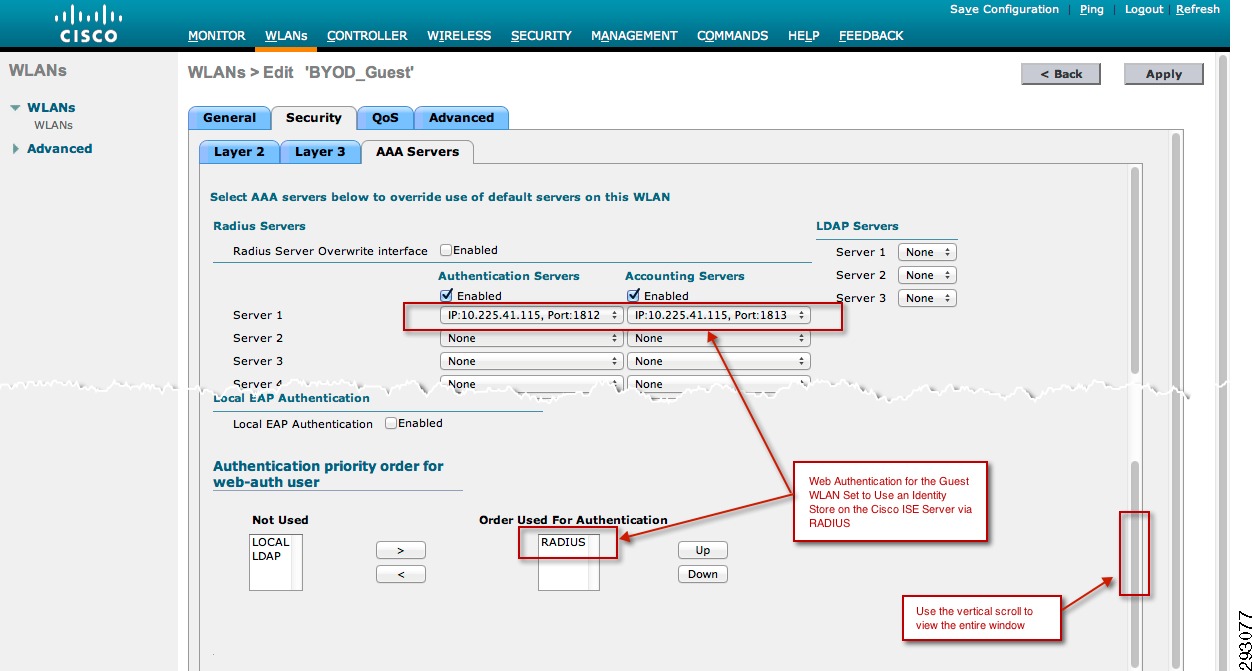Viewport: 1252px width, 671px height.
Task: Toggle Authentication Servers Enabled checkbox
Action: (446, 295)
